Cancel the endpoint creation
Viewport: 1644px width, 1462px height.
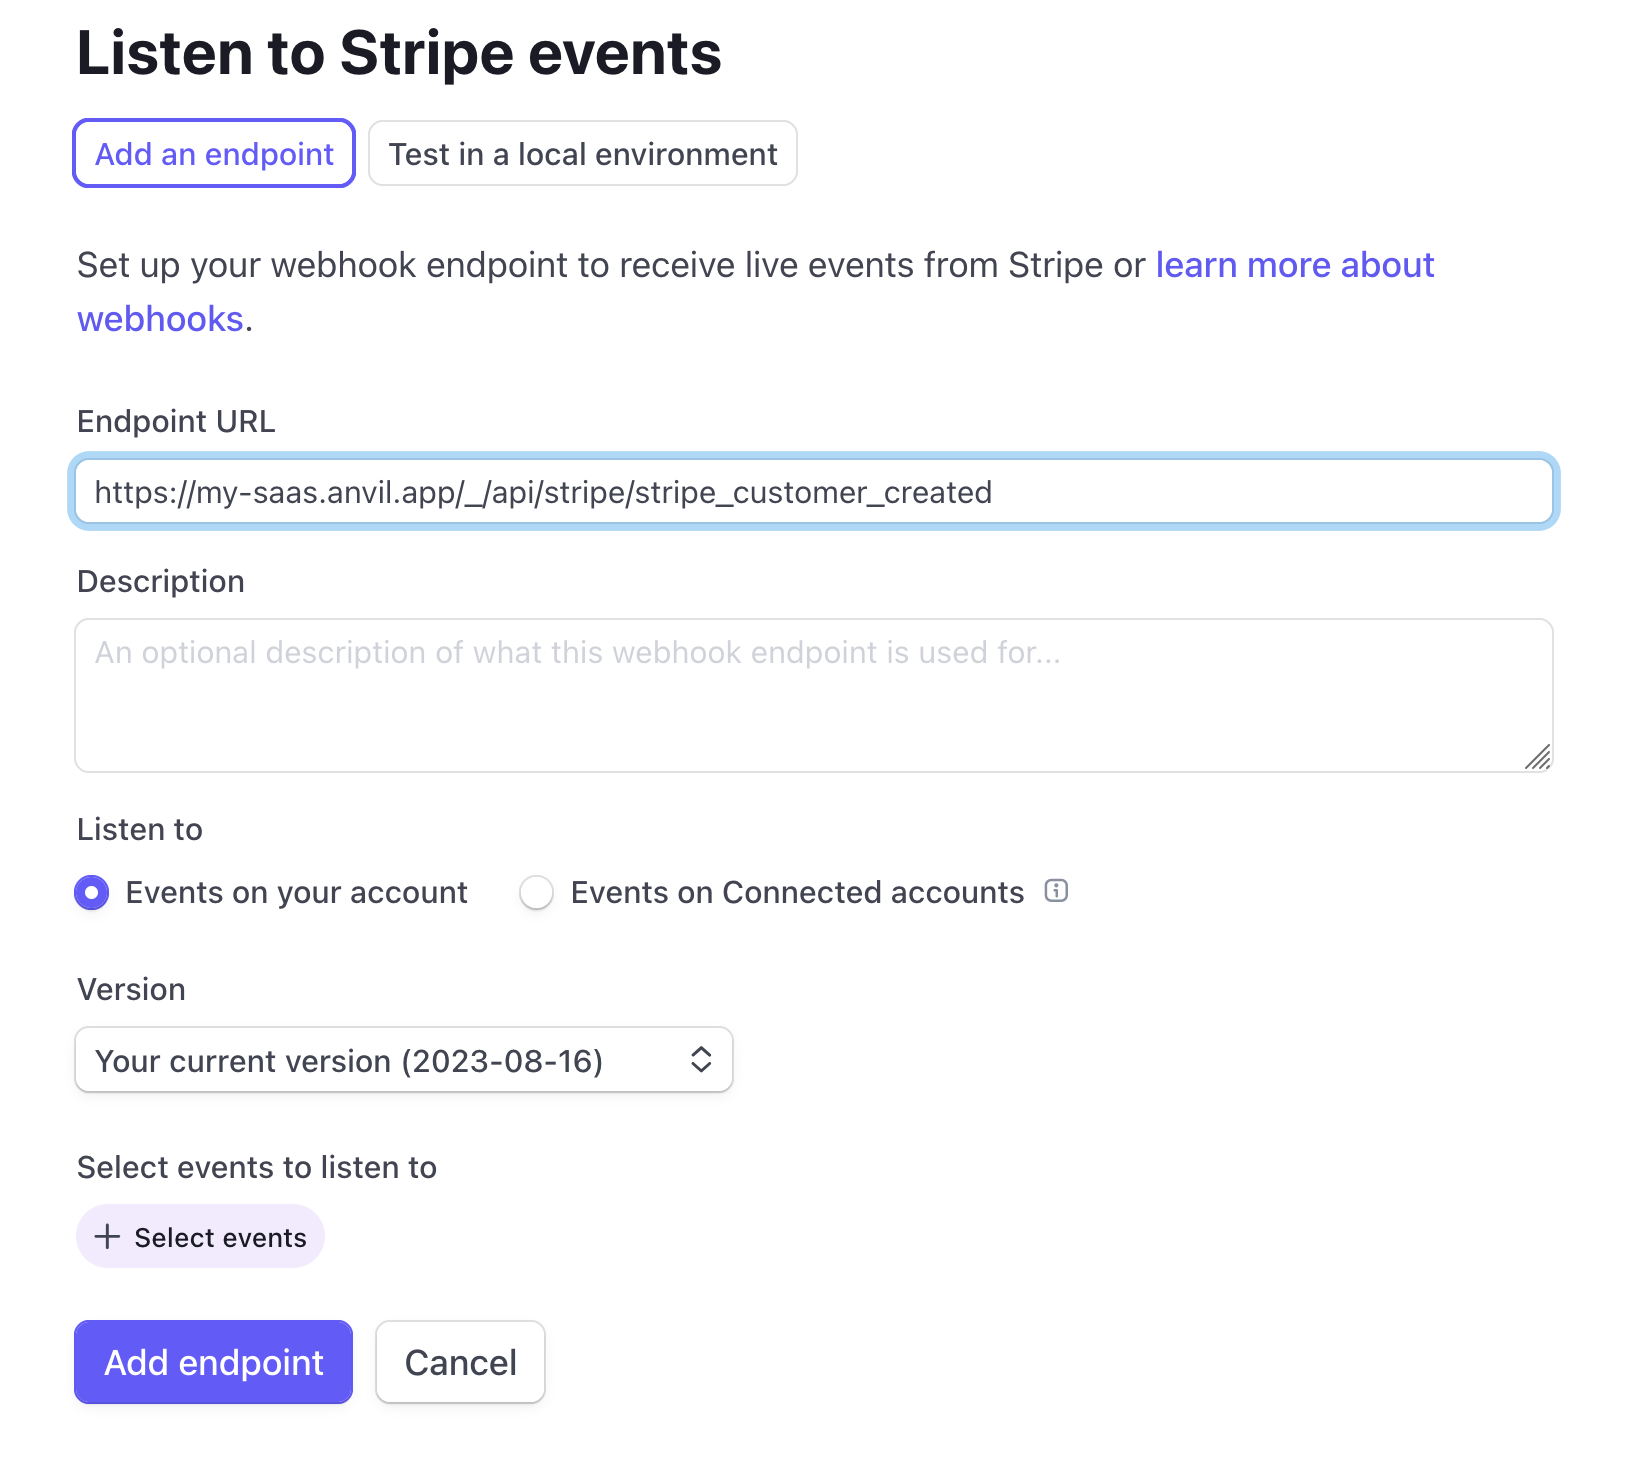click(x=460, y=1362)
